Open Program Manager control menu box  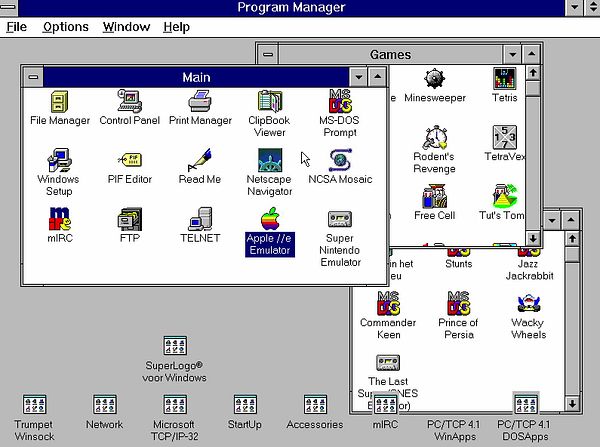click(8, 7)
